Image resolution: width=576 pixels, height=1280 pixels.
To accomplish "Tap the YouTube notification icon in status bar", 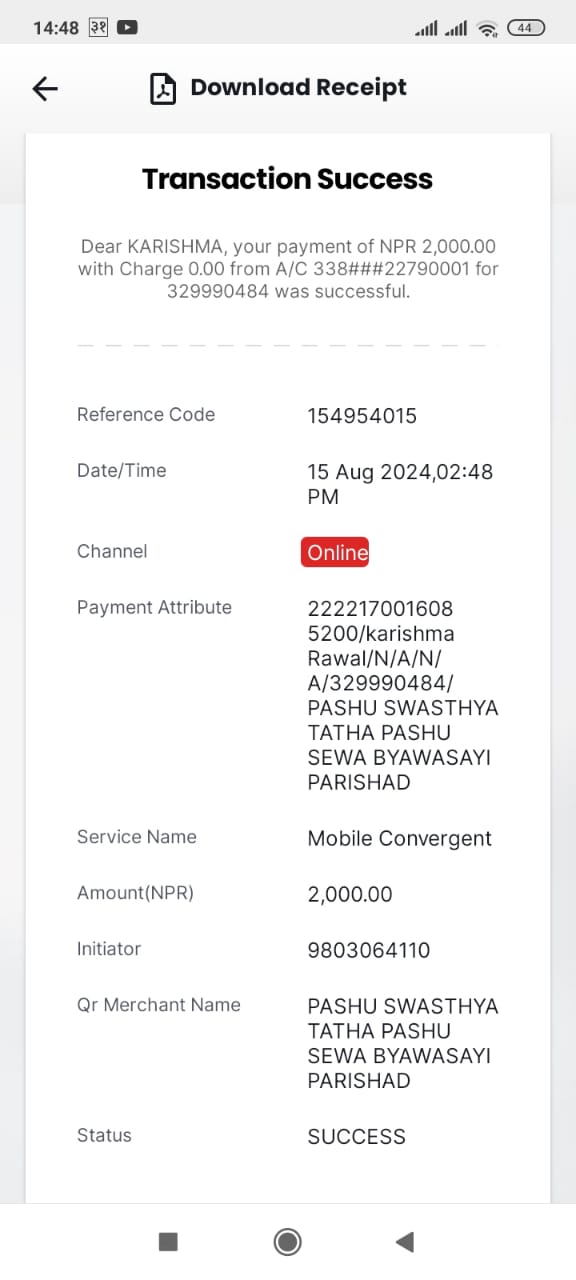I will 127,28.
